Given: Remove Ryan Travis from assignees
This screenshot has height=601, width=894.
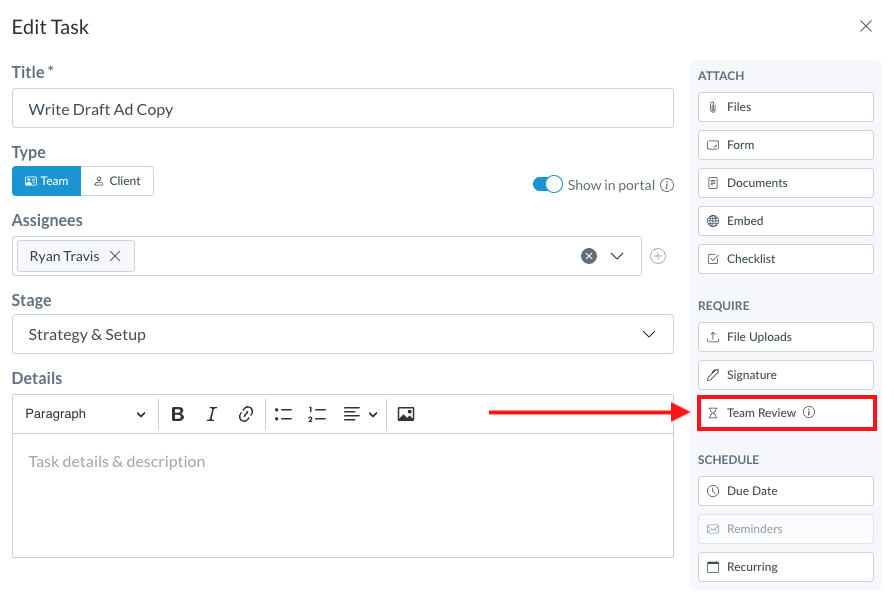Looking at the screenshot, I should point(115,256).
